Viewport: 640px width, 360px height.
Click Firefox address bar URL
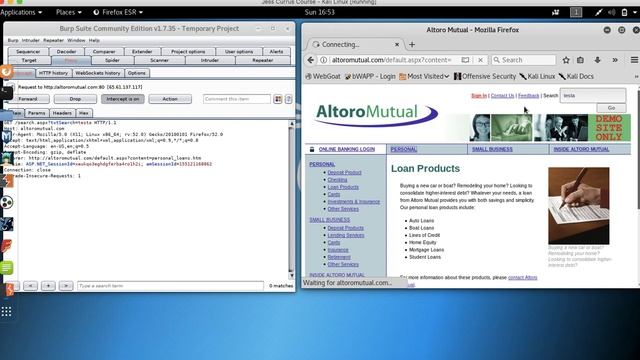(x=392, y=60)
